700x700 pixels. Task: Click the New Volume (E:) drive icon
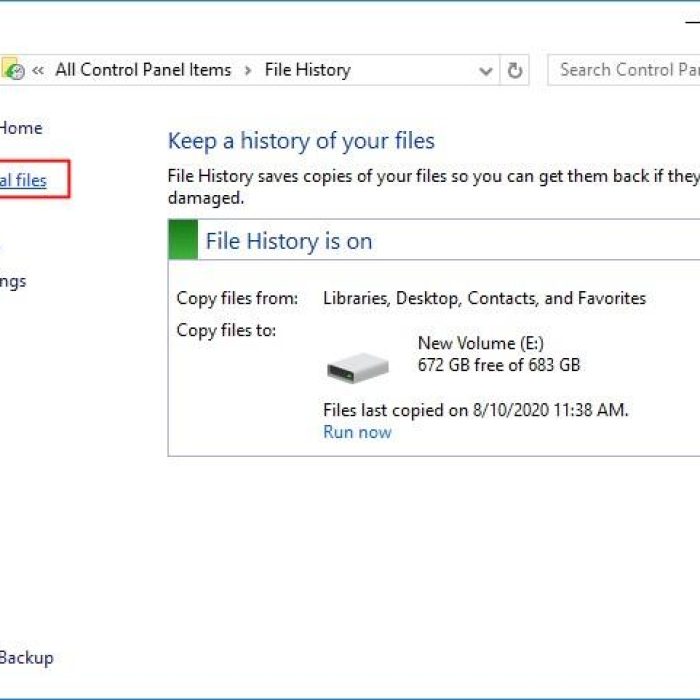[357, 368]
